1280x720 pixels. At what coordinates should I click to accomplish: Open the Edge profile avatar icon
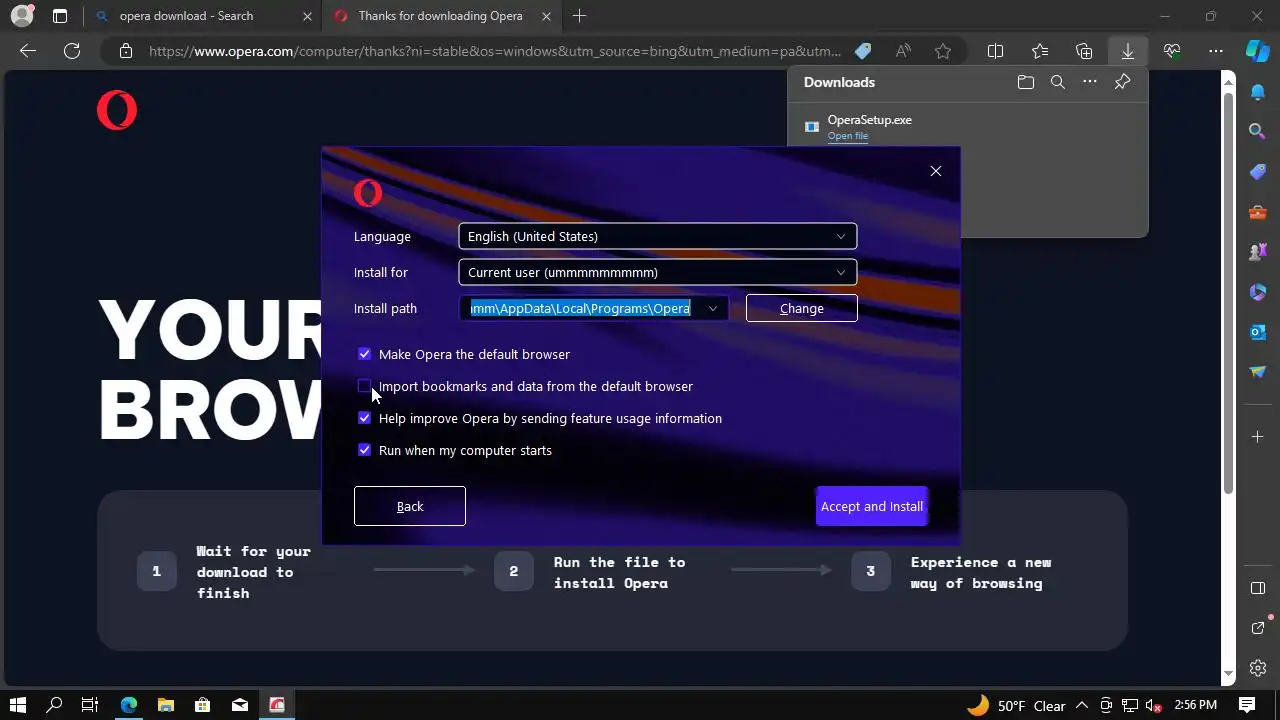tap(22, 16)
